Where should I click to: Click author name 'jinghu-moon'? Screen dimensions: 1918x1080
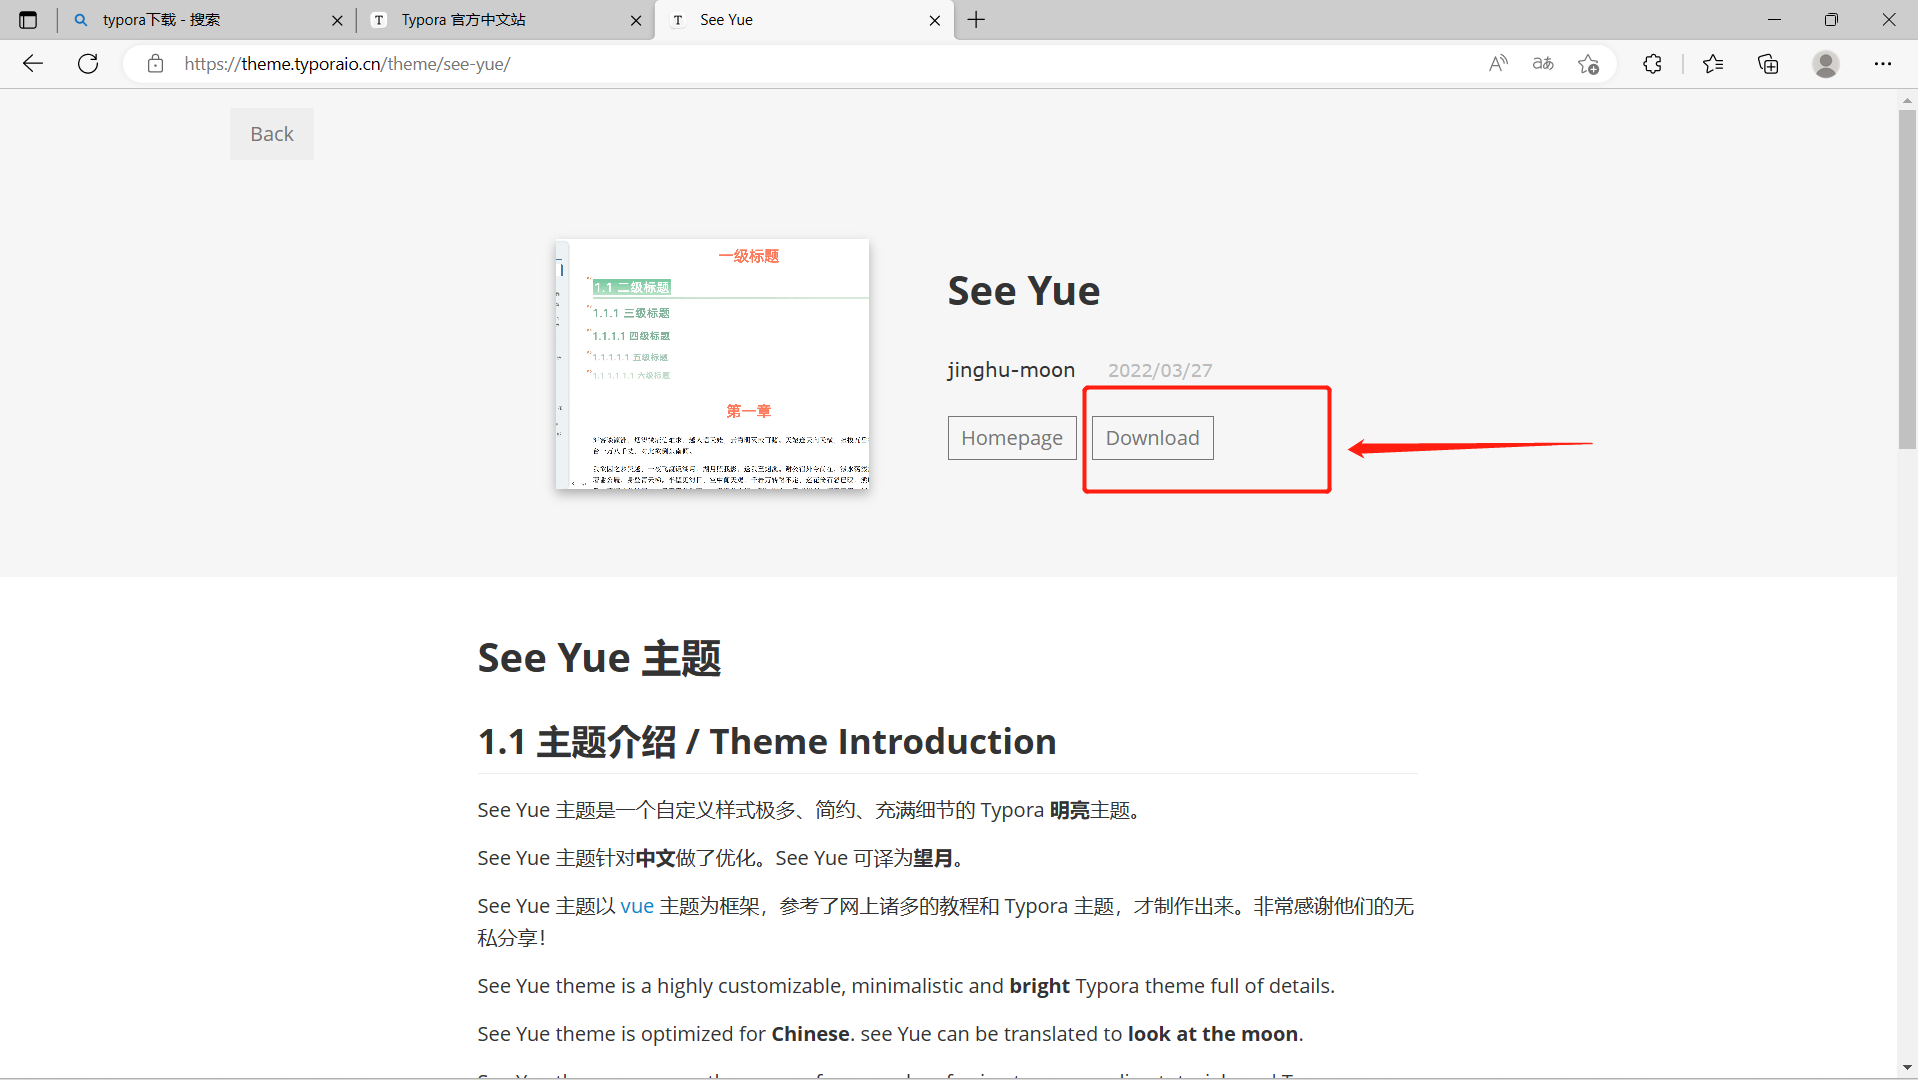click(x=1011, y=370)
